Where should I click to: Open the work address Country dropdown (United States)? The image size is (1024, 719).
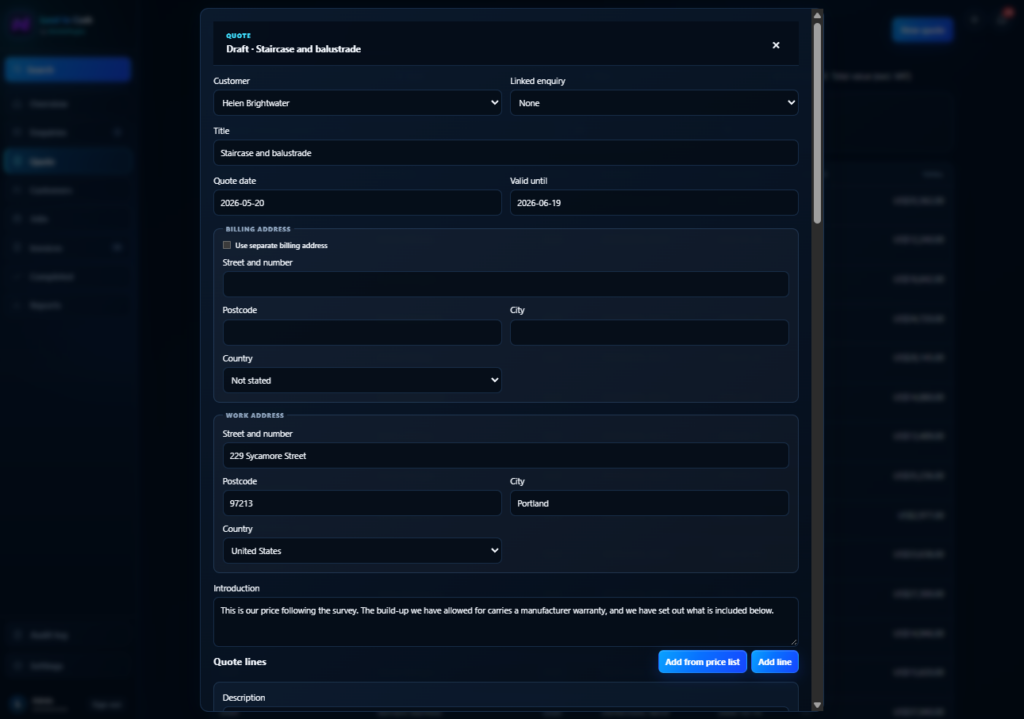point(362,551)
